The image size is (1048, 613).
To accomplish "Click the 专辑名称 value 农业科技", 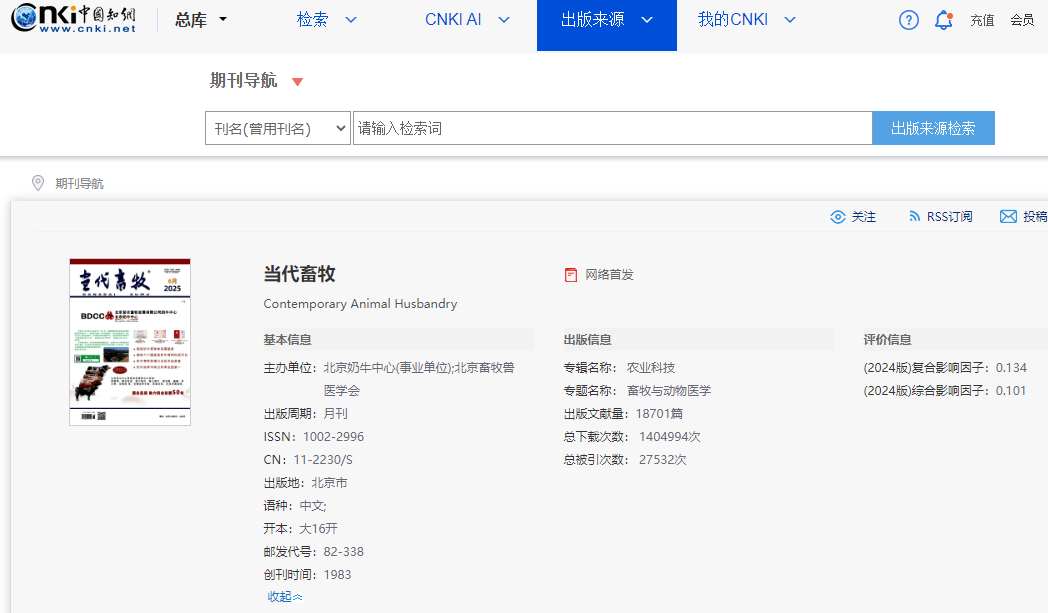I will tap(651, 368).
